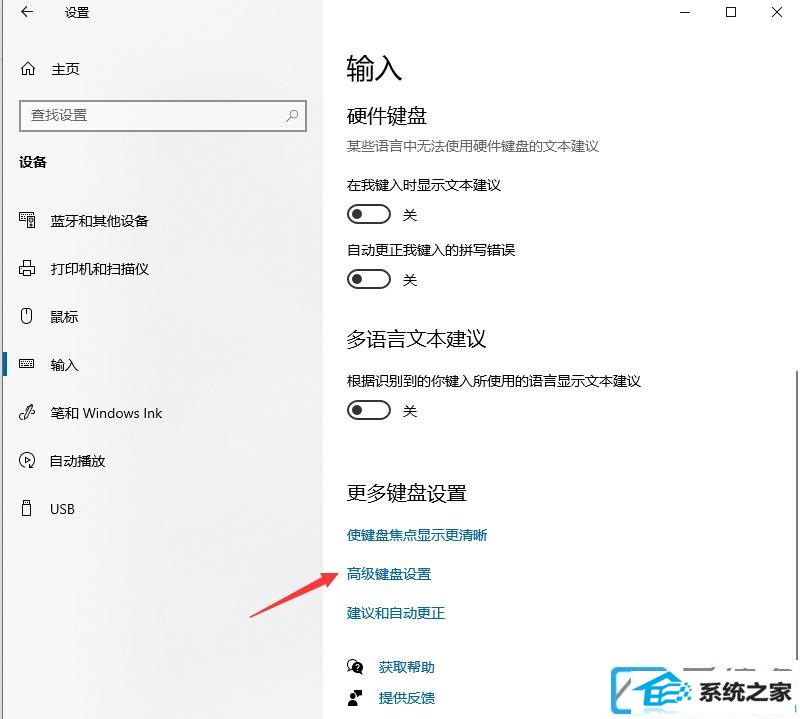Enable multilingual text suggestions toggle
This screenshot has height=719, width=800.
(369, 410)
